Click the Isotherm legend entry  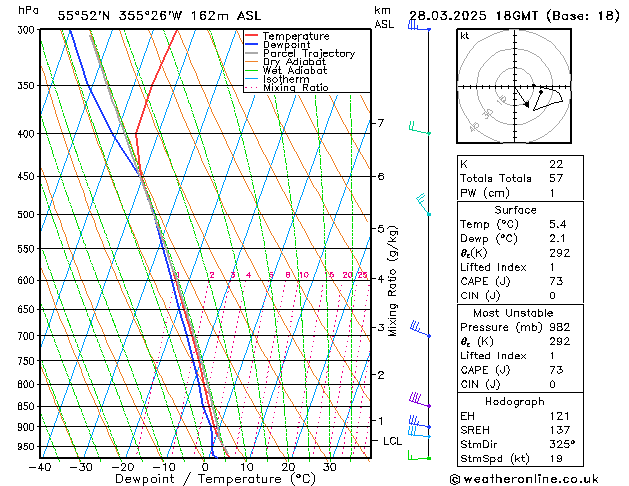coord(277,79)
